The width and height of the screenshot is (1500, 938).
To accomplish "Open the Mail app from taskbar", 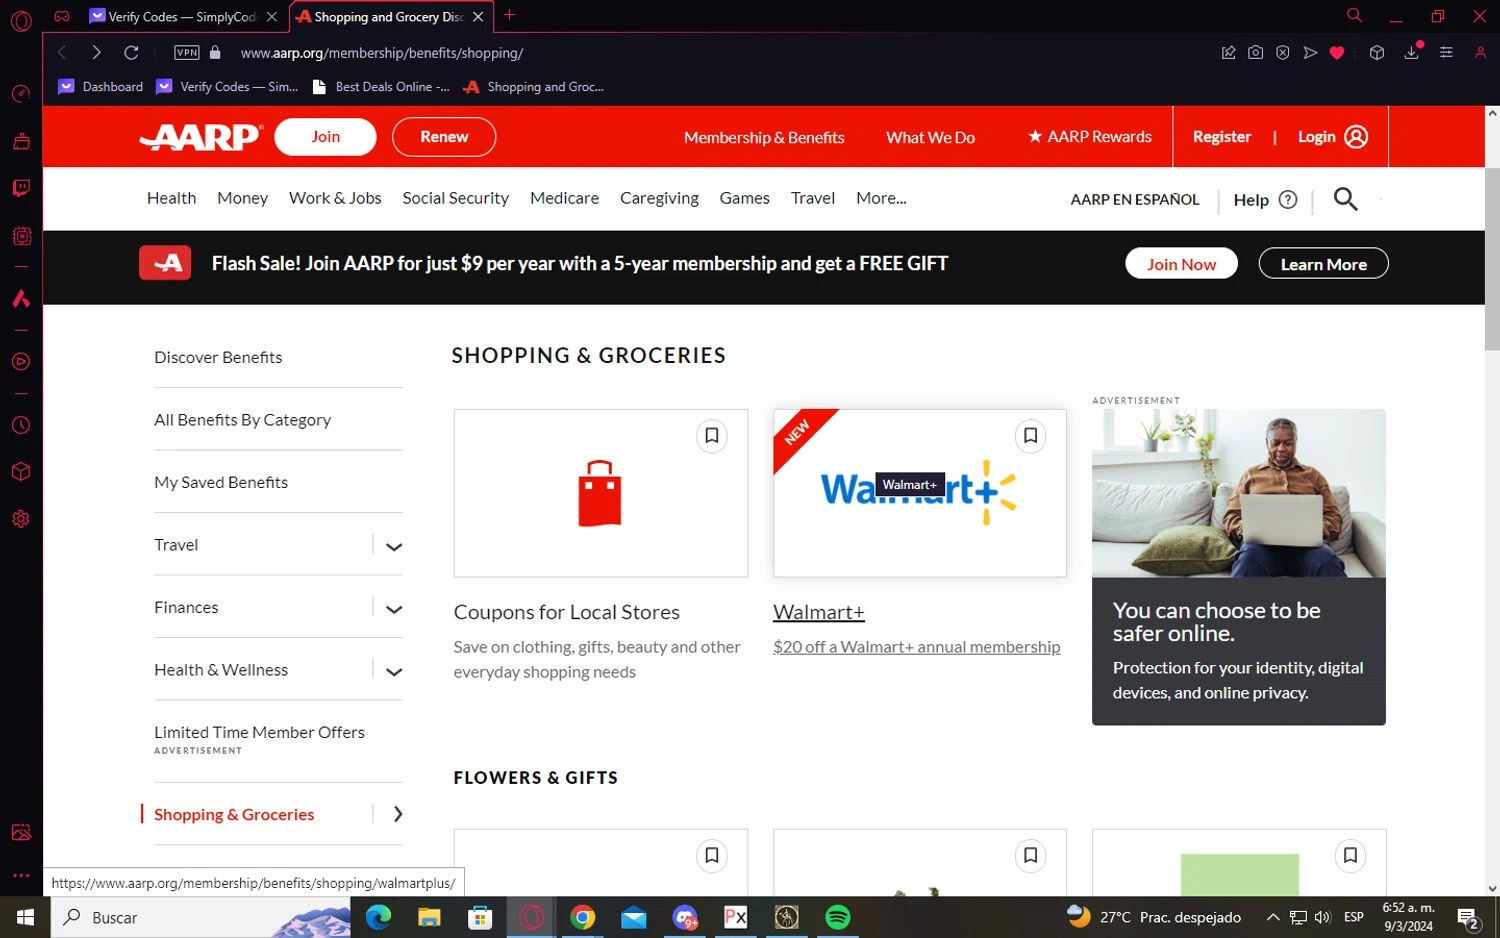I will click(634, 917).
